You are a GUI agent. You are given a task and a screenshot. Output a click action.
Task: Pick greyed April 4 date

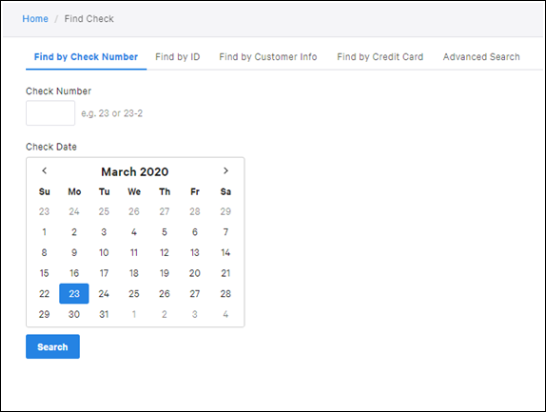click(226, 314)
